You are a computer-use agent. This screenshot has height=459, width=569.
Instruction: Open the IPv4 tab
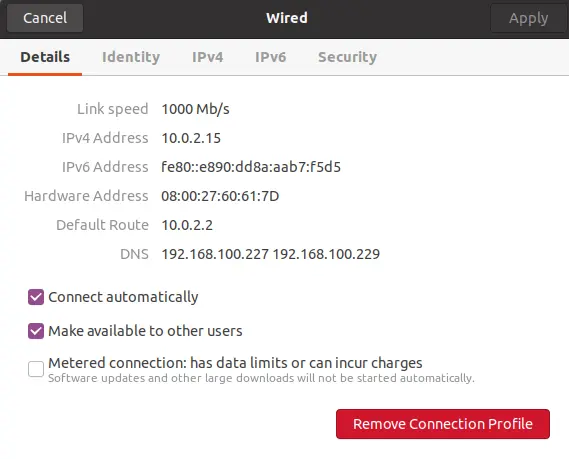pyautogui.click(x=208, y=57)
